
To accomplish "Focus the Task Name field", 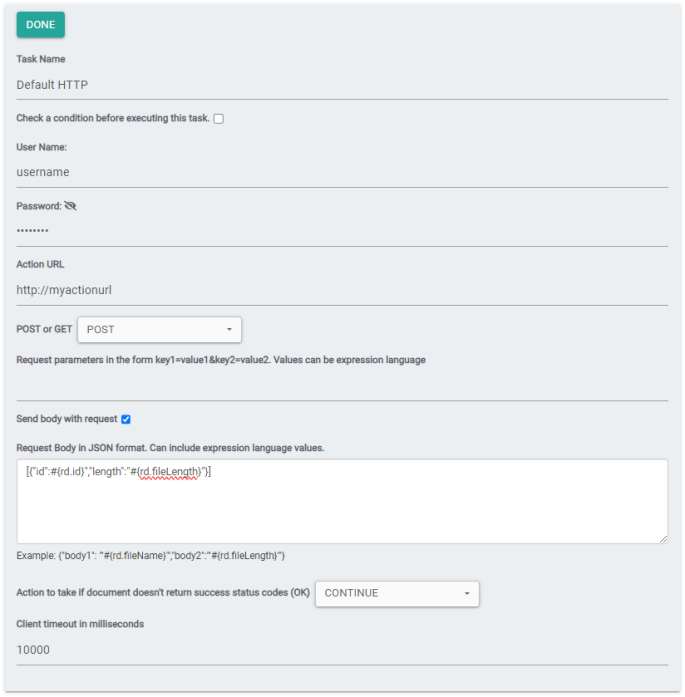I will click(342, 85).
